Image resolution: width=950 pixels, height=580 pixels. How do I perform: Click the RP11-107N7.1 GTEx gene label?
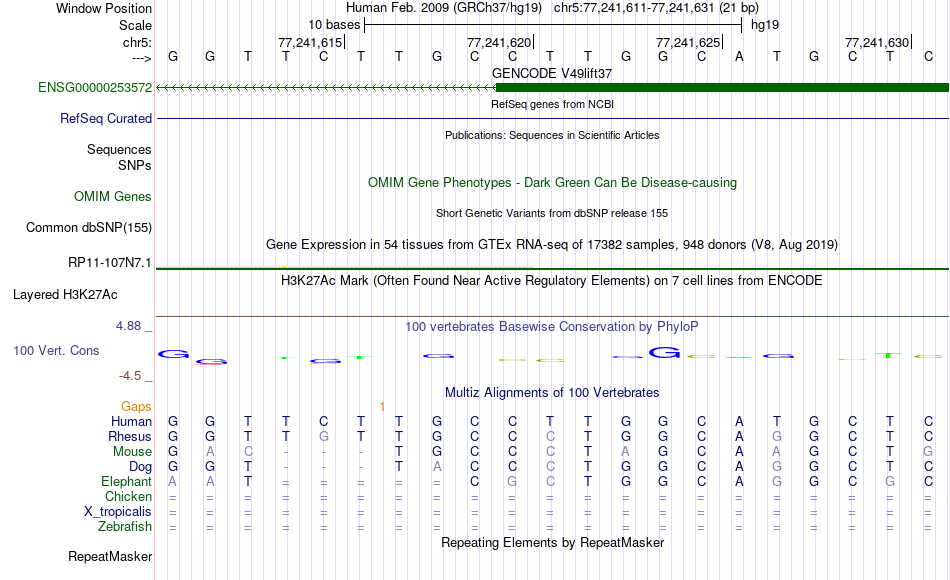tap(110, 262)
